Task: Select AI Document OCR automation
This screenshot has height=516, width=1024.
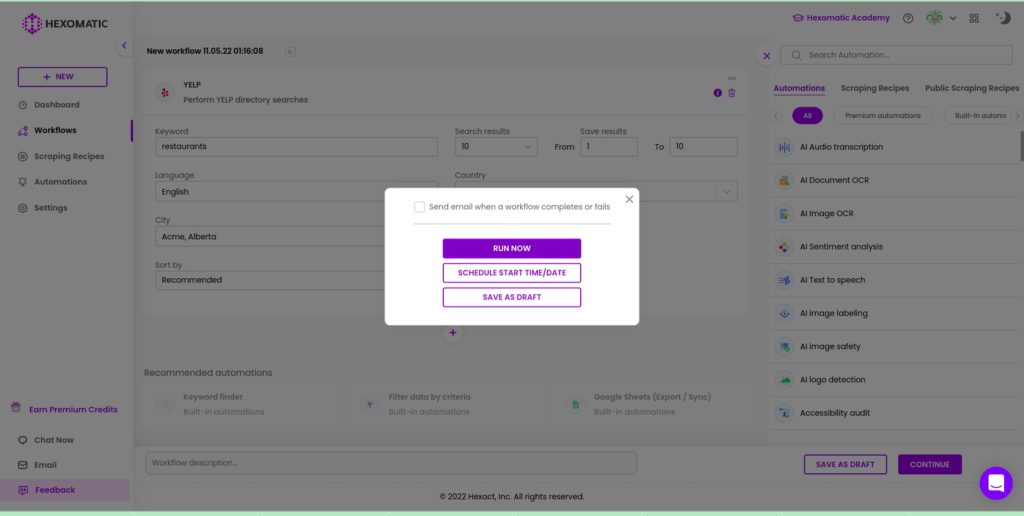Action: (893, 180)
